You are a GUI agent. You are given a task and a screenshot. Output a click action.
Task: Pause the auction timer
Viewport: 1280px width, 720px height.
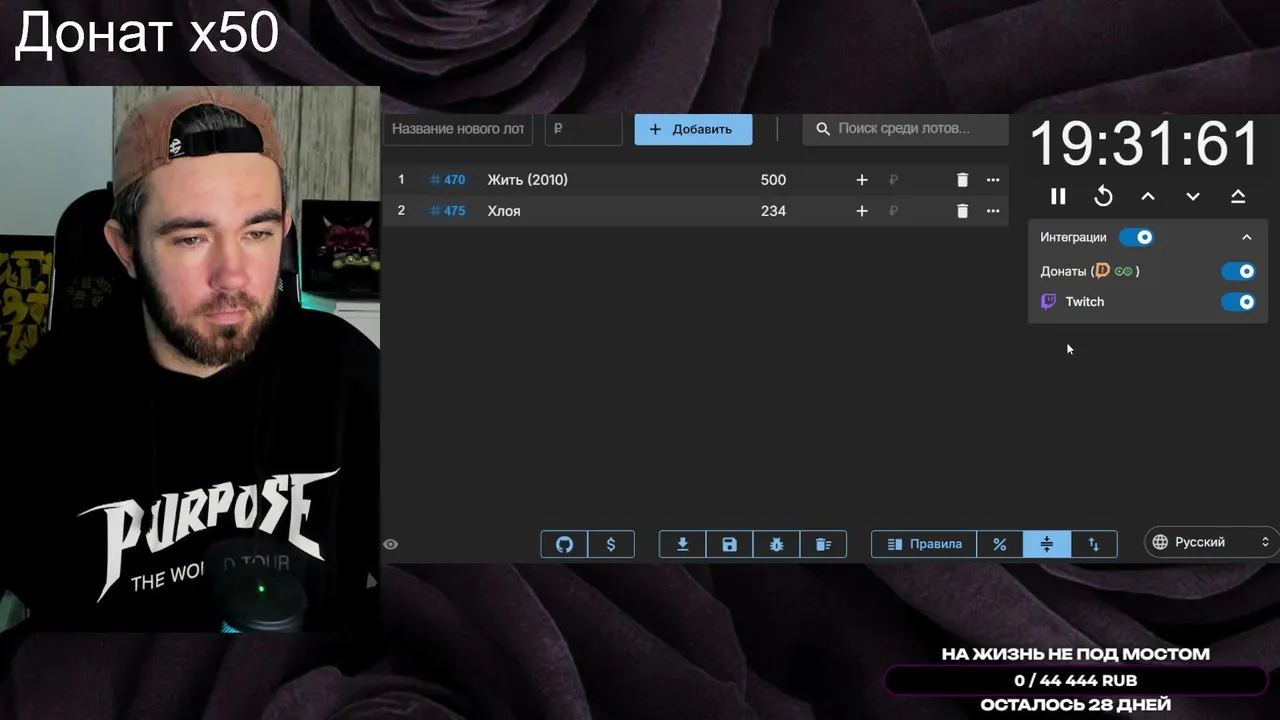click(1058, 196)
